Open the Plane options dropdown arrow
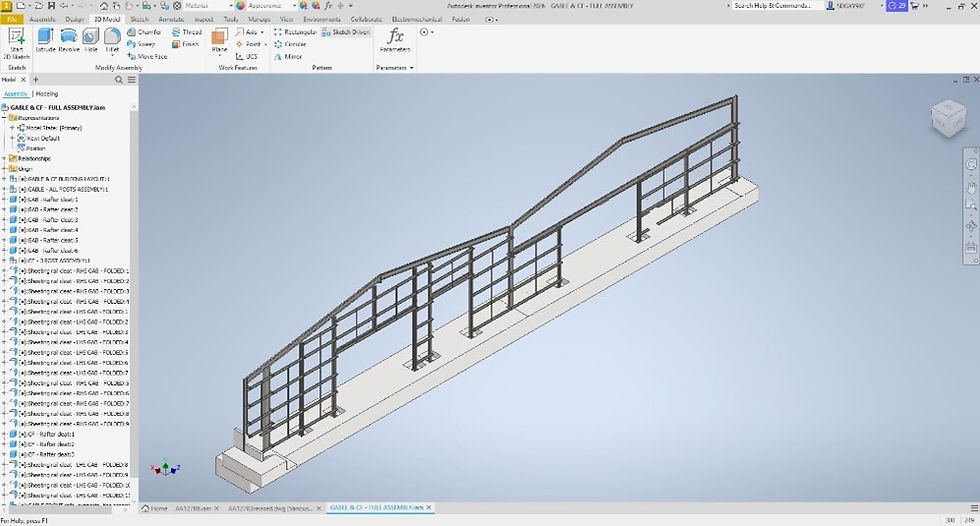This screenshot has height=526, width=980. tap(219, 56)
